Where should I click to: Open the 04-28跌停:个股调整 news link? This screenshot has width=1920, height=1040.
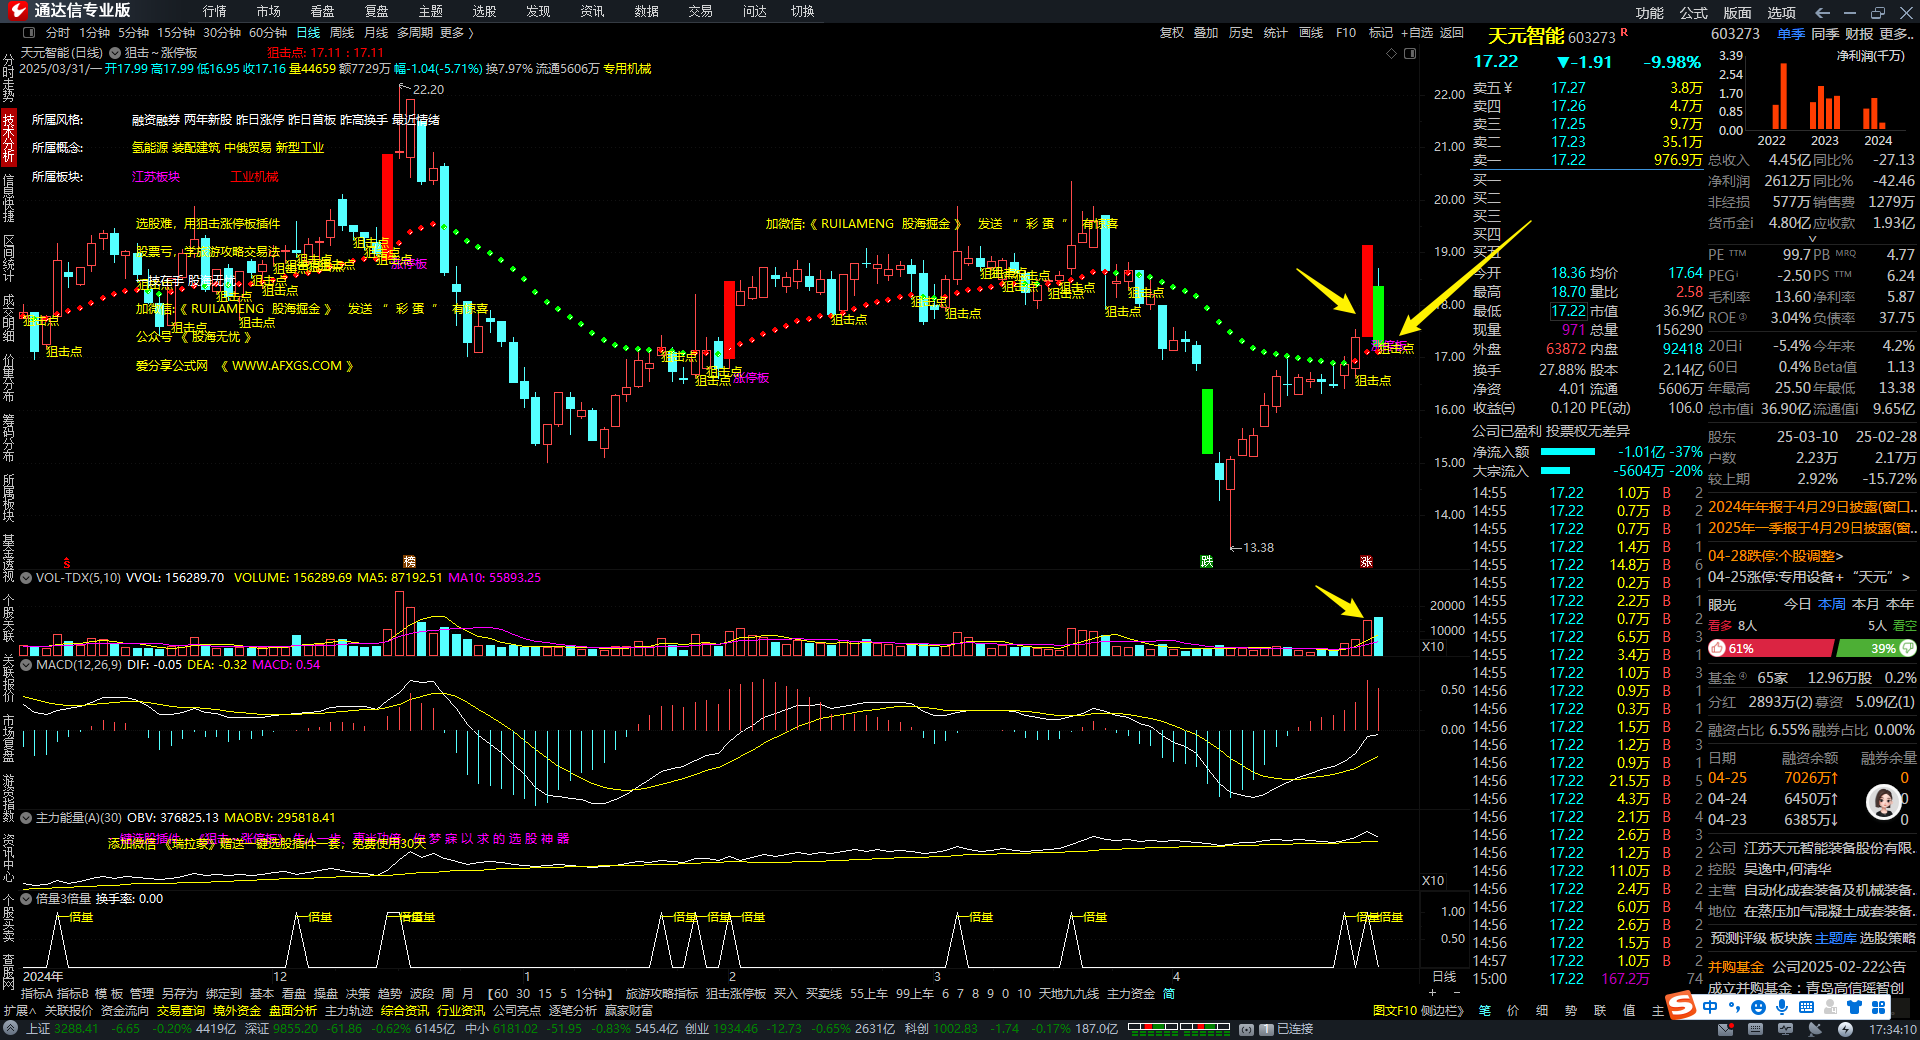coord(1775,556)
